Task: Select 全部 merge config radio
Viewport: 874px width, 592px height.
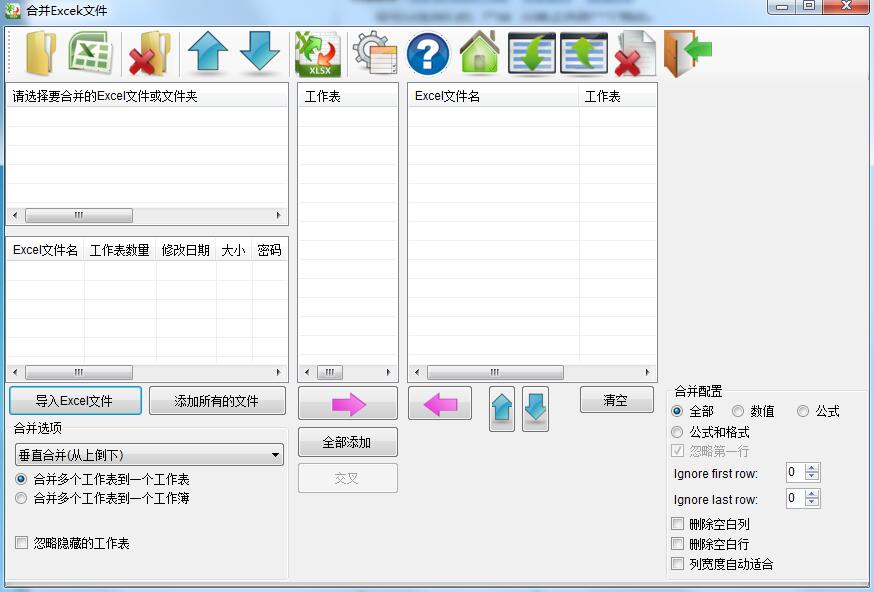Action: coord(677,411)
